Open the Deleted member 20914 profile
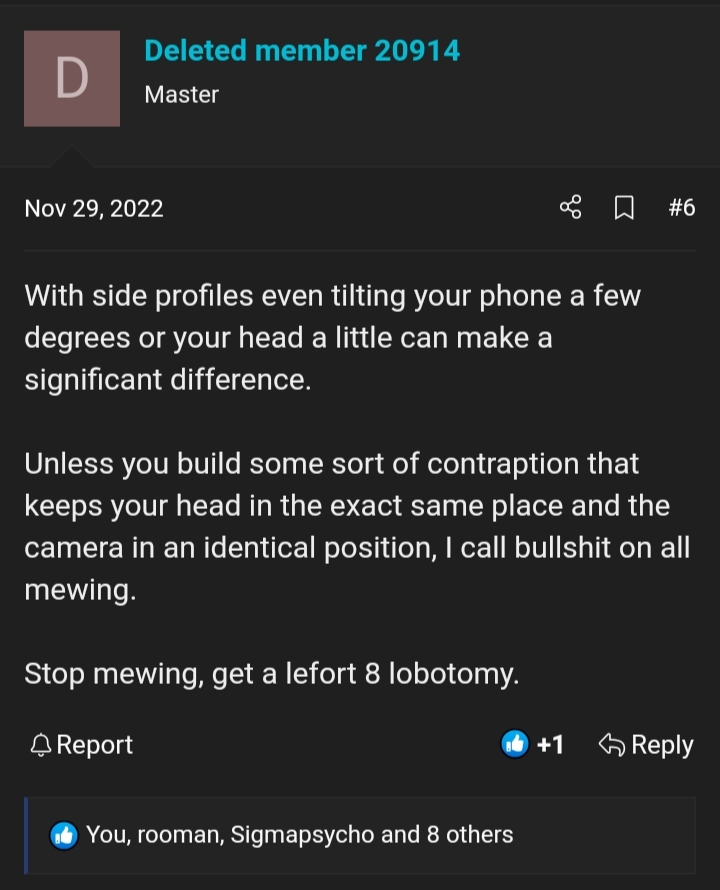 click(x=302, y=51)
